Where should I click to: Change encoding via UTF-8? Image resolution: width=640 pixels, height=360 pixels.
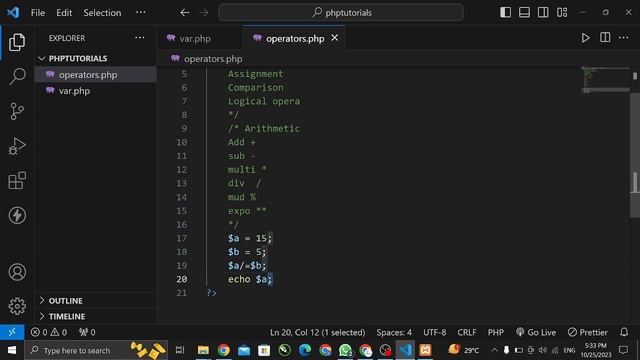click(x=434, y=332)
